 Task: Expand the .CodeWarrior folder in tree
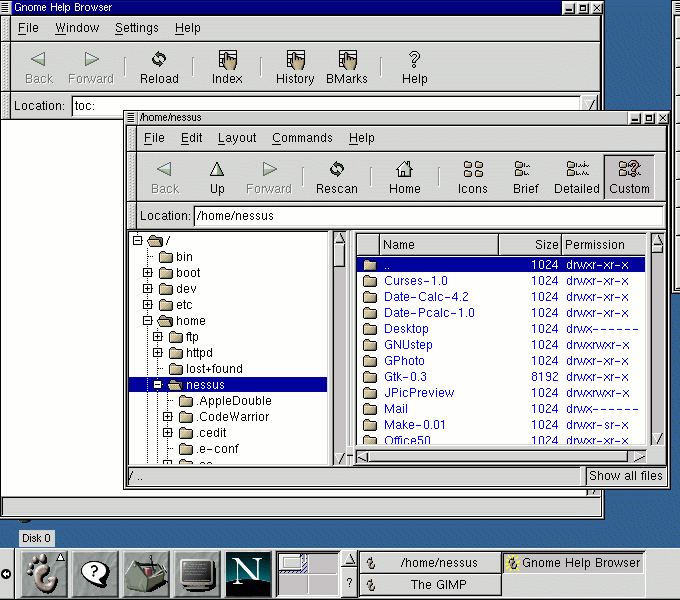click(168, 417)
